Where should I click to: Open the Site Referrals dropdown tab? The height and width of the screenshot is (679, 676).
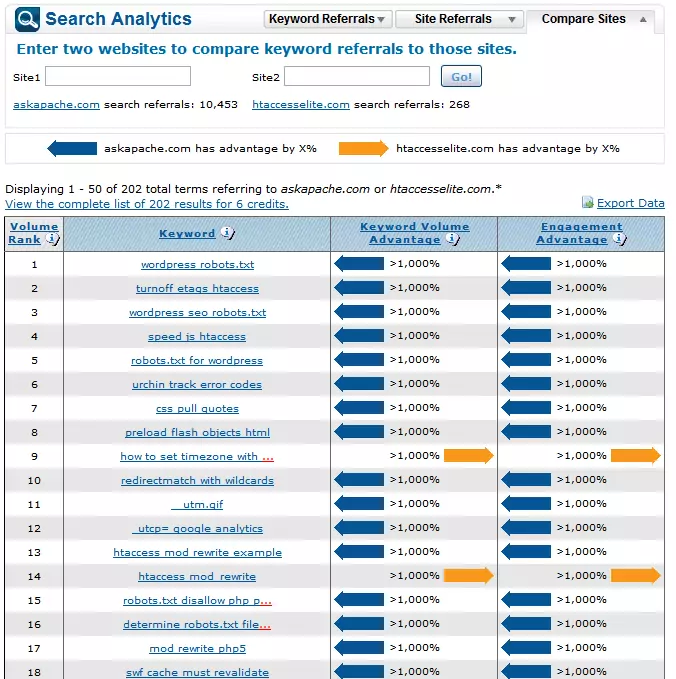[459, 19]
